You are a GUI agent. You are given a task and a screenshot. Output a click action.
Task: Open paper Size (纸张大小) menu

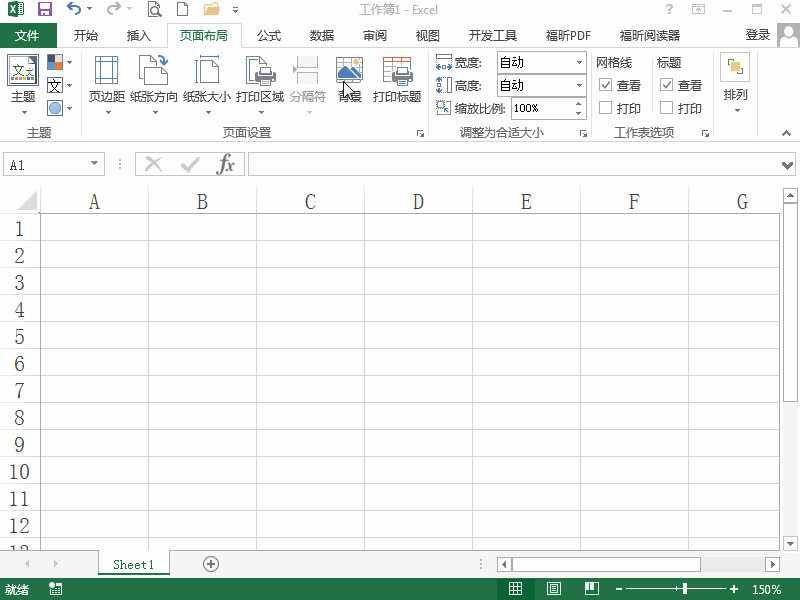[x=207, y=85]
